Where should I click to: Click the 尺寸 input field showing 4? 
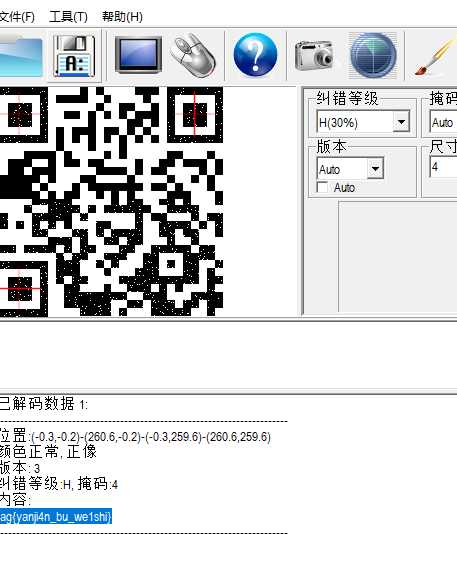pyautogui.click(x=443, y=167)
